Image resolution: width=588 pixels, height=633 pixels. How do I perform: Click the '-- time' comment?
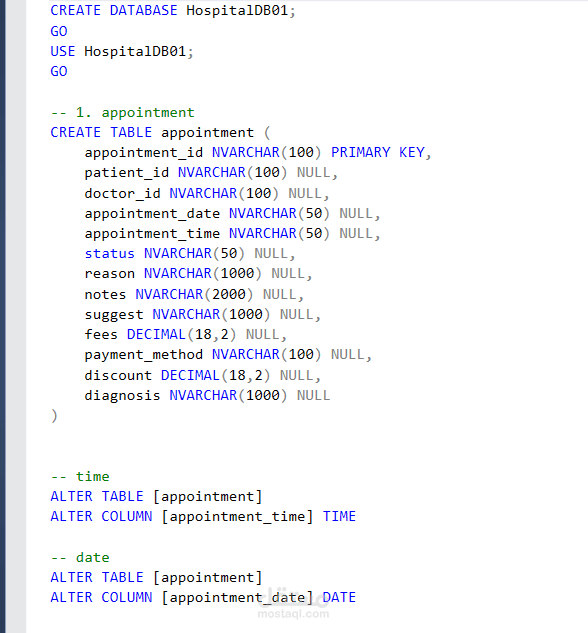pos(80,476)
